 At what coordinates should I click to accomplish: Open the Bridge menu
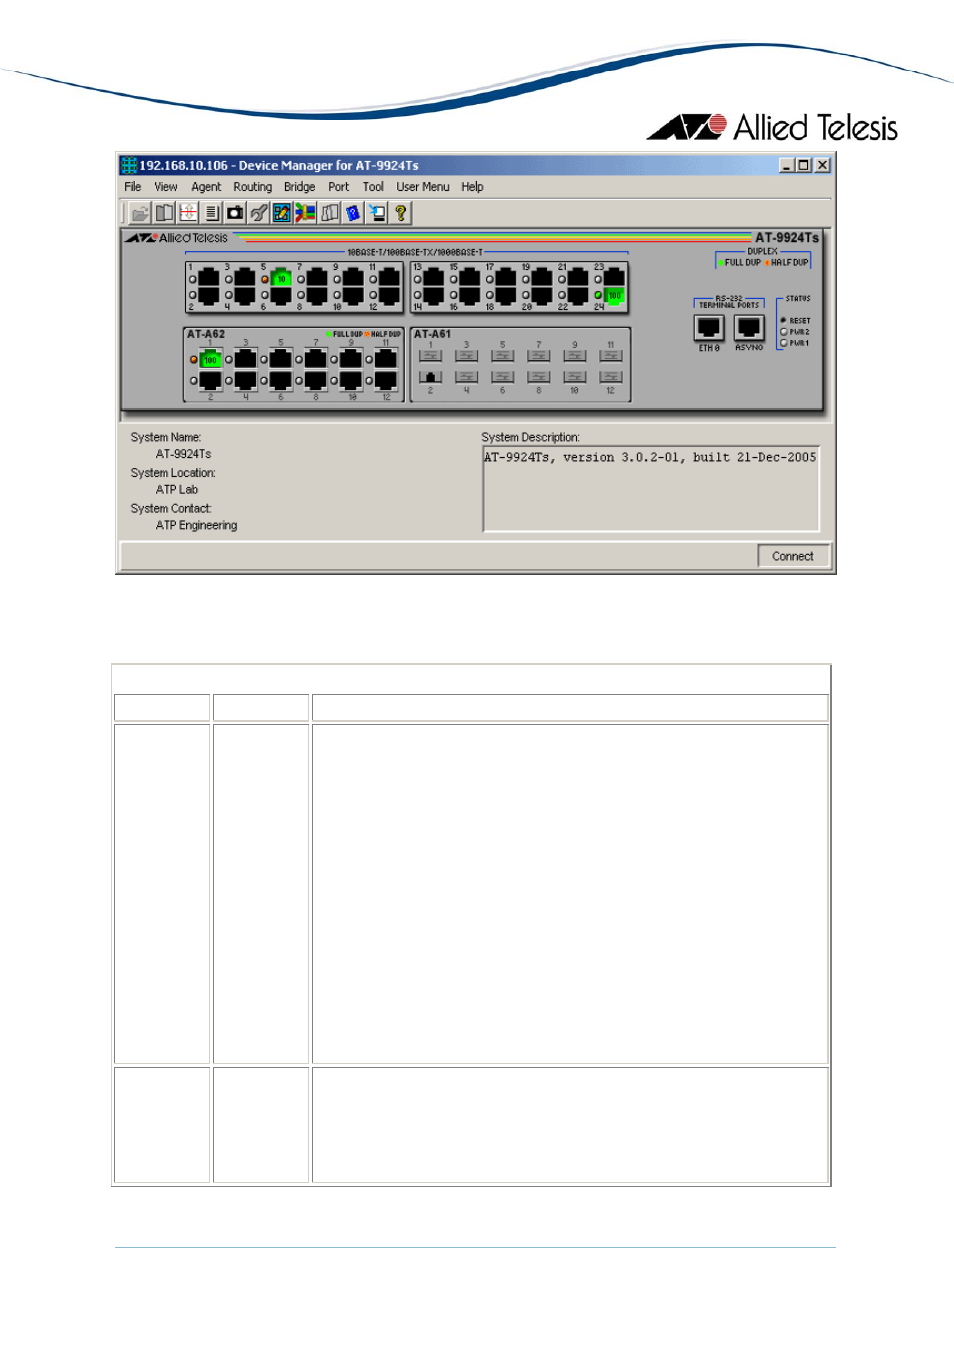(299, 187)
